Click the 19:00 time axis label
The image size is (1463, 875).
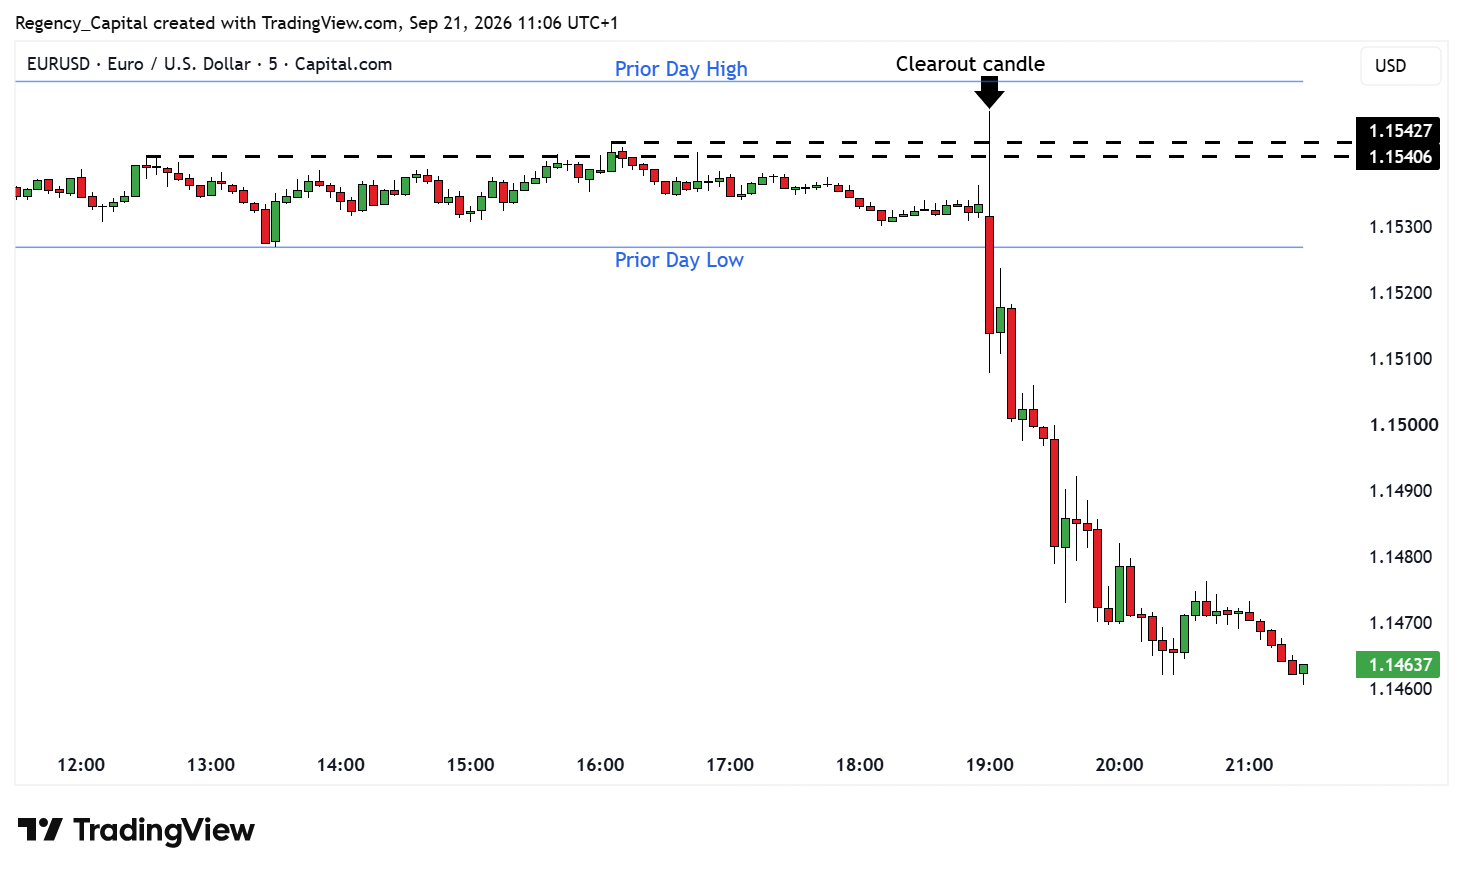pyautogui.click(x=989, y=765)
